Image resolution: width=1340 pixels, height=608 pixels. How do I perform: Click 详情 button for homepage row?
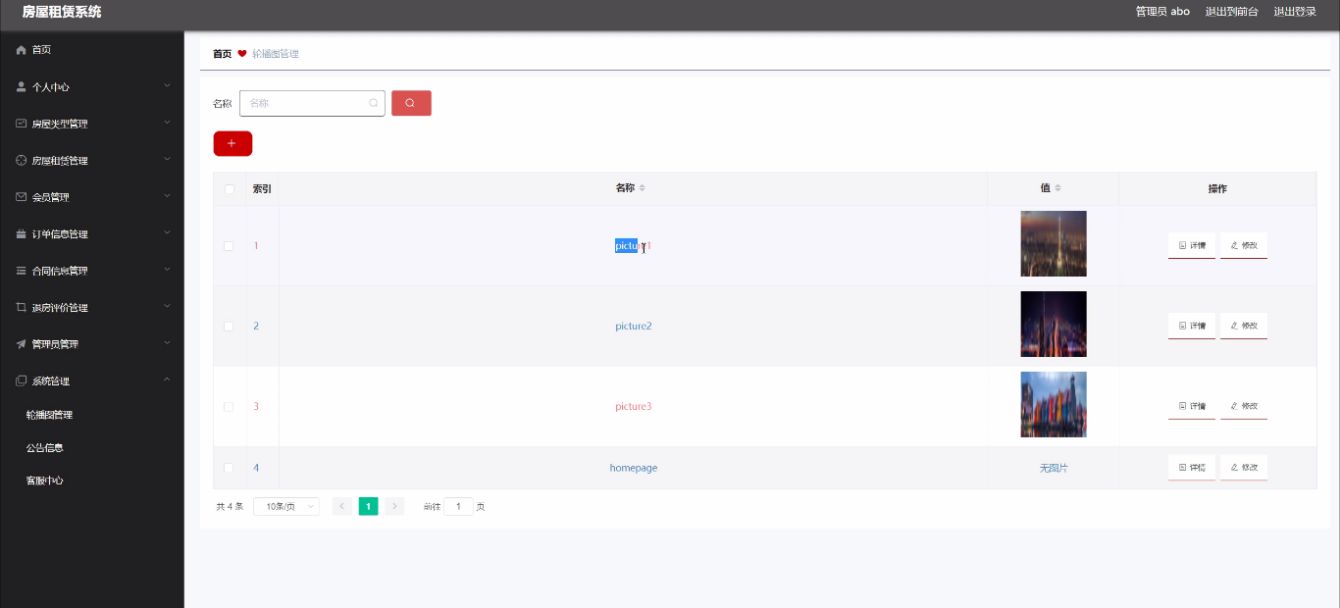point(1192,468)
